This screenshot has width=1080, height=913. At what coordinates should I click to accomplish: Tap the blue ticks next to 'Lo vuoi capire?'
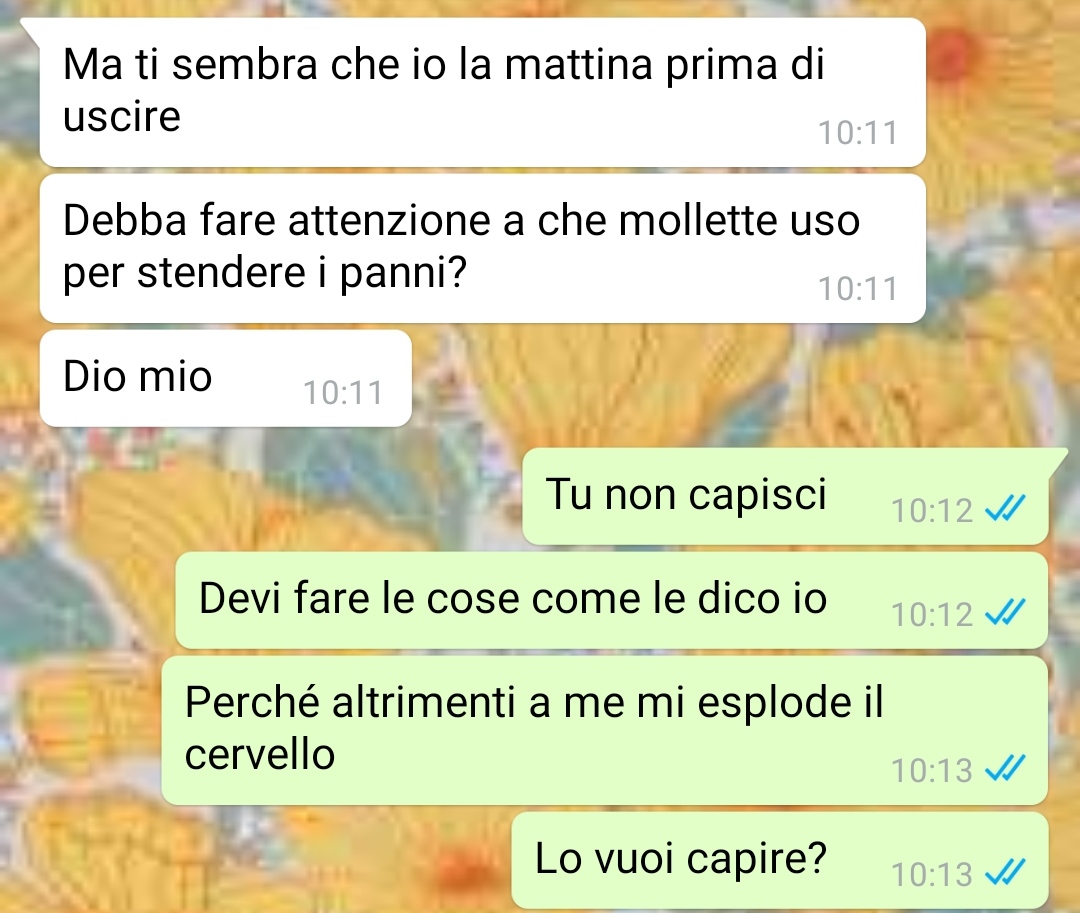(1006, 872)
